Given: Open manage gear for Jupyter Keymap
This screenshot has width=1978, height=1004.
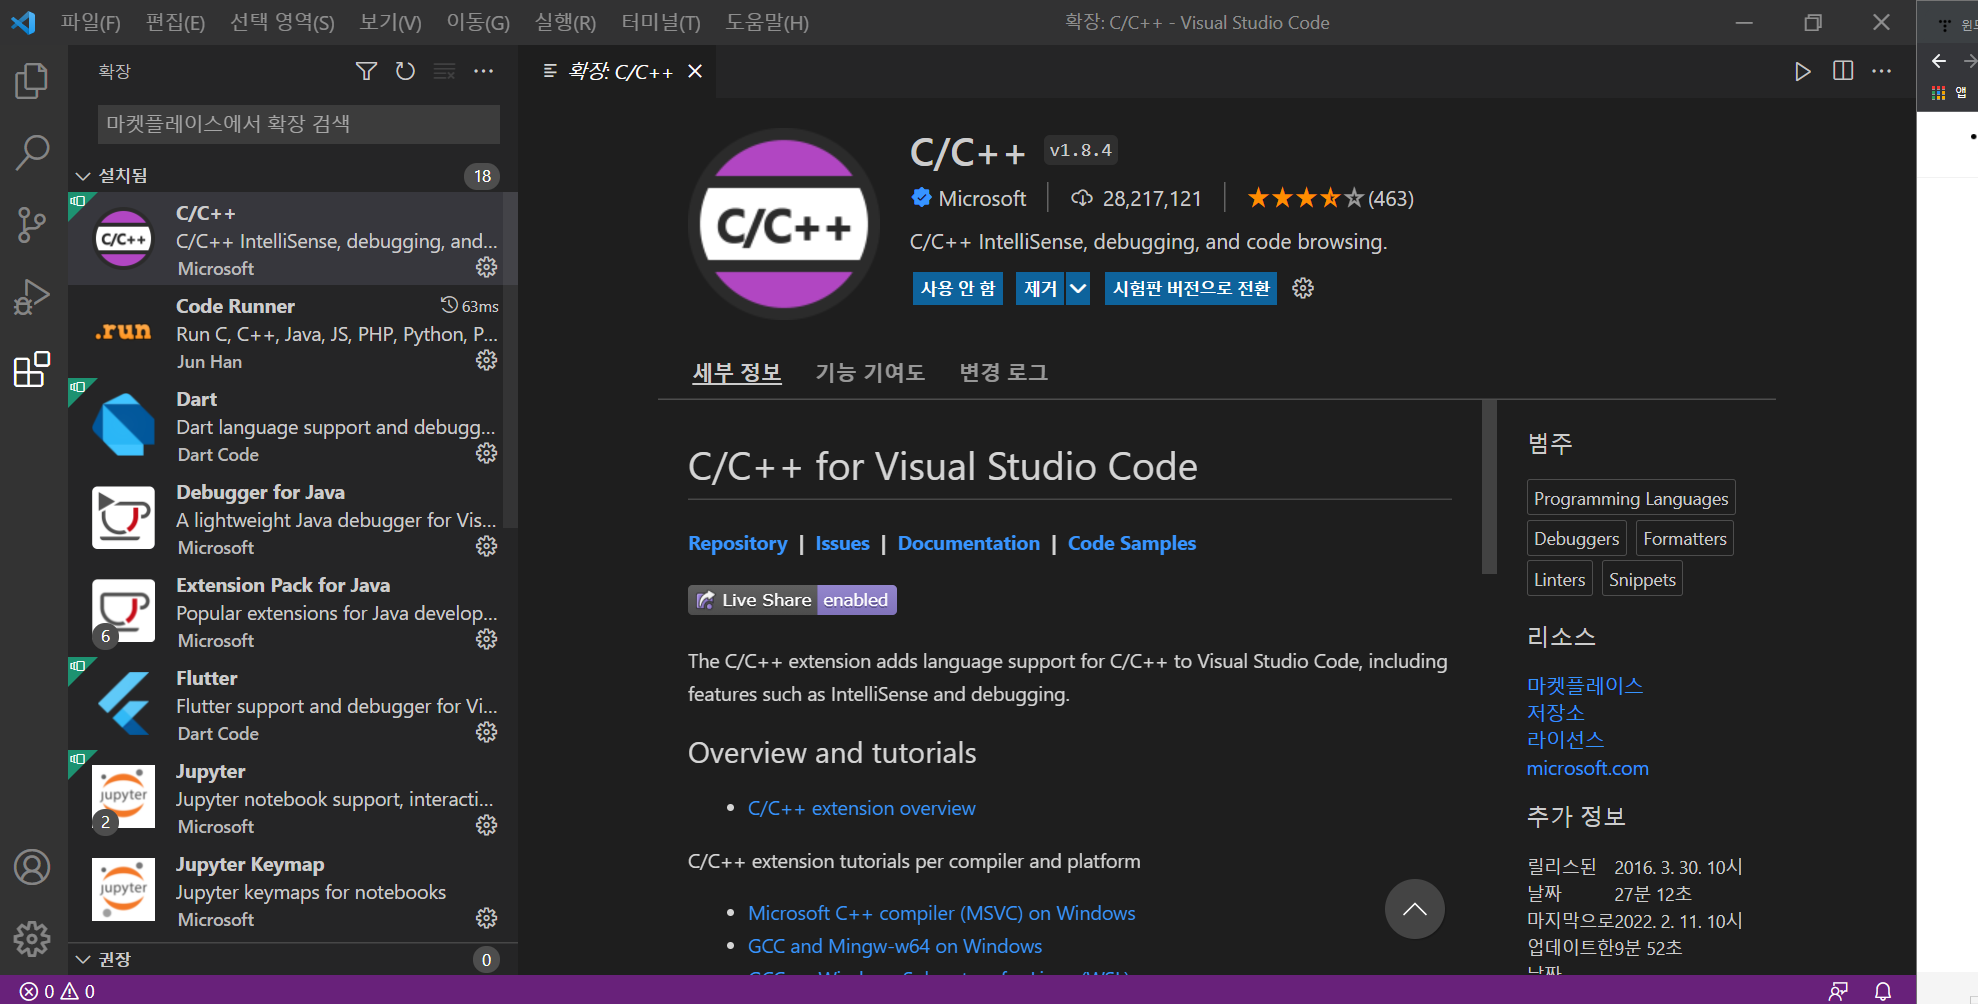Looking at the screenshot, I should point(486,918).
